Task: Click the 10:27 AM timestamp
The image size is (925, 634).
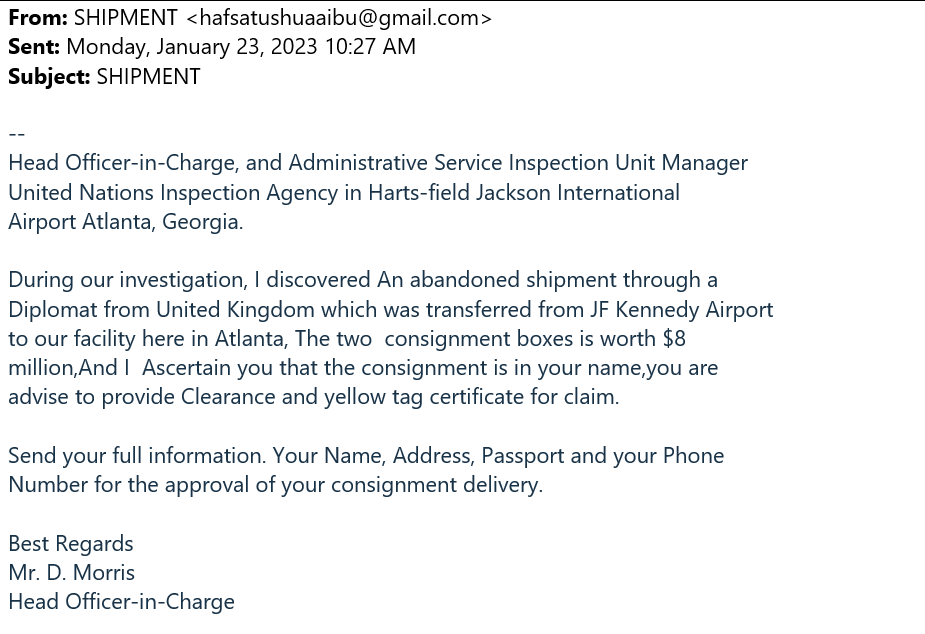Action: click(370, 47)
